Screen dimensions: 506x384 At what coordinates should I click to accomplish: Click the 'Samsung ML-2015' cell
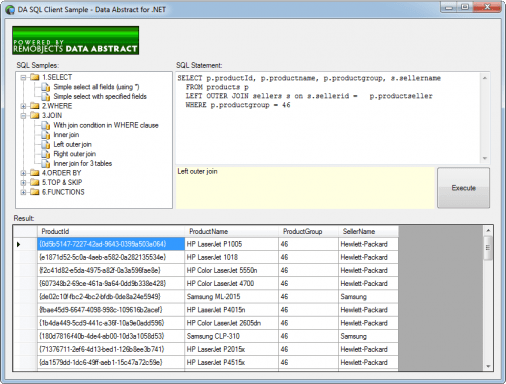click(231, 297)
